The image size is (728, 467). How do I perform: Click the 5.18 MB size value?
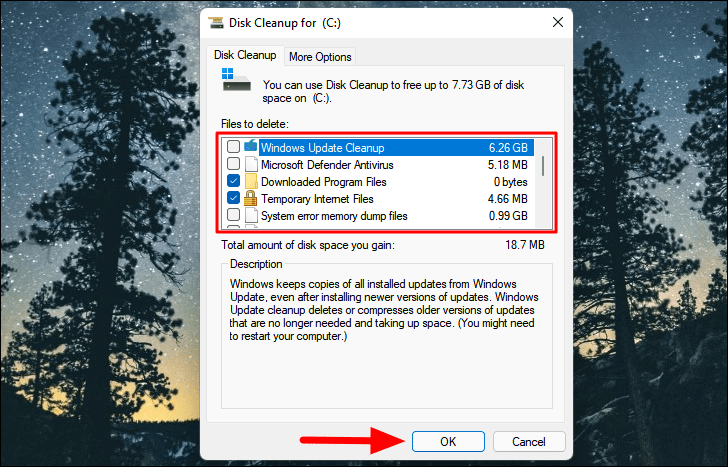[x=507, y=165]
